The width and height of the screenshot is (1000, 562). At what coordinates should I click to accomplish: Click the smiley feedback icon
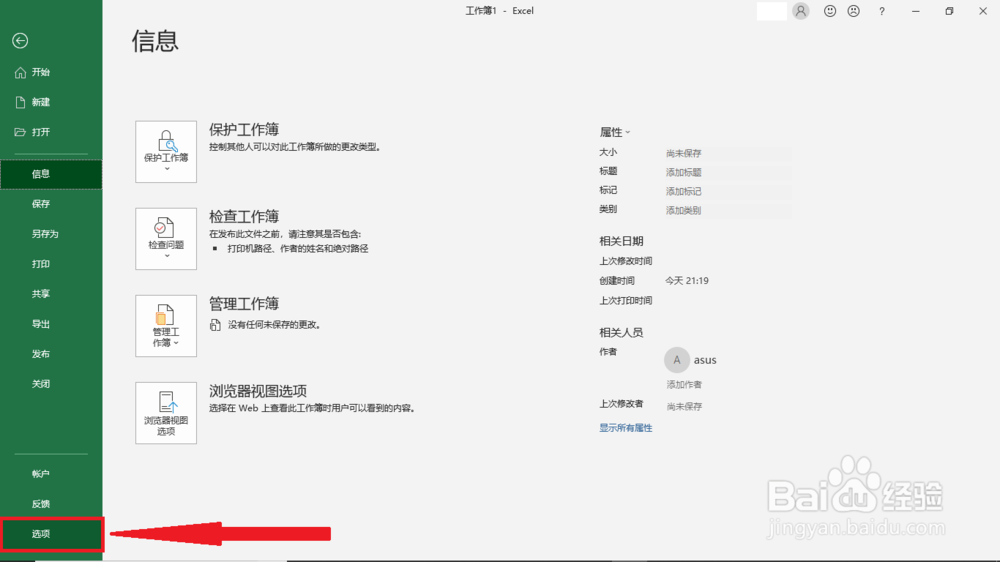830,11
